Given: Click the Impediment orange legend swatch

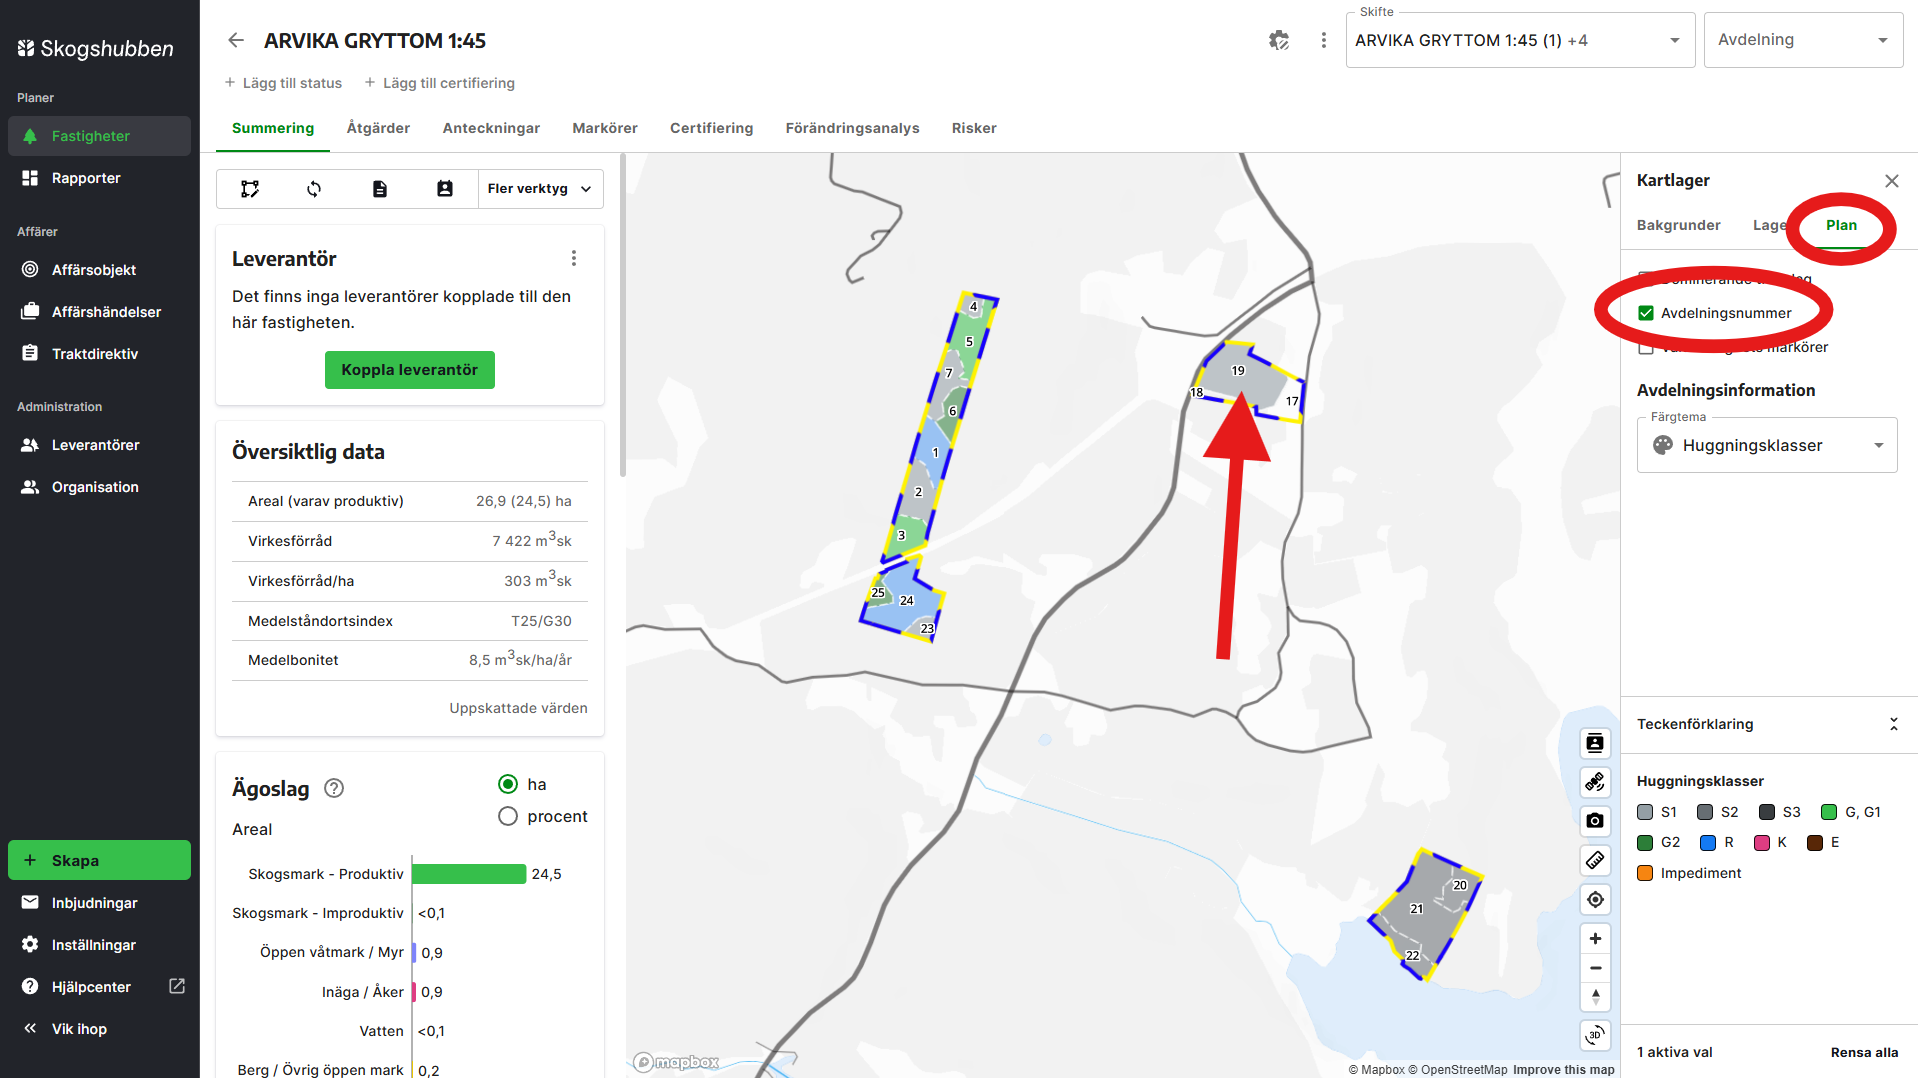Looking at the screenshot, I should [x=1645, y=873].
